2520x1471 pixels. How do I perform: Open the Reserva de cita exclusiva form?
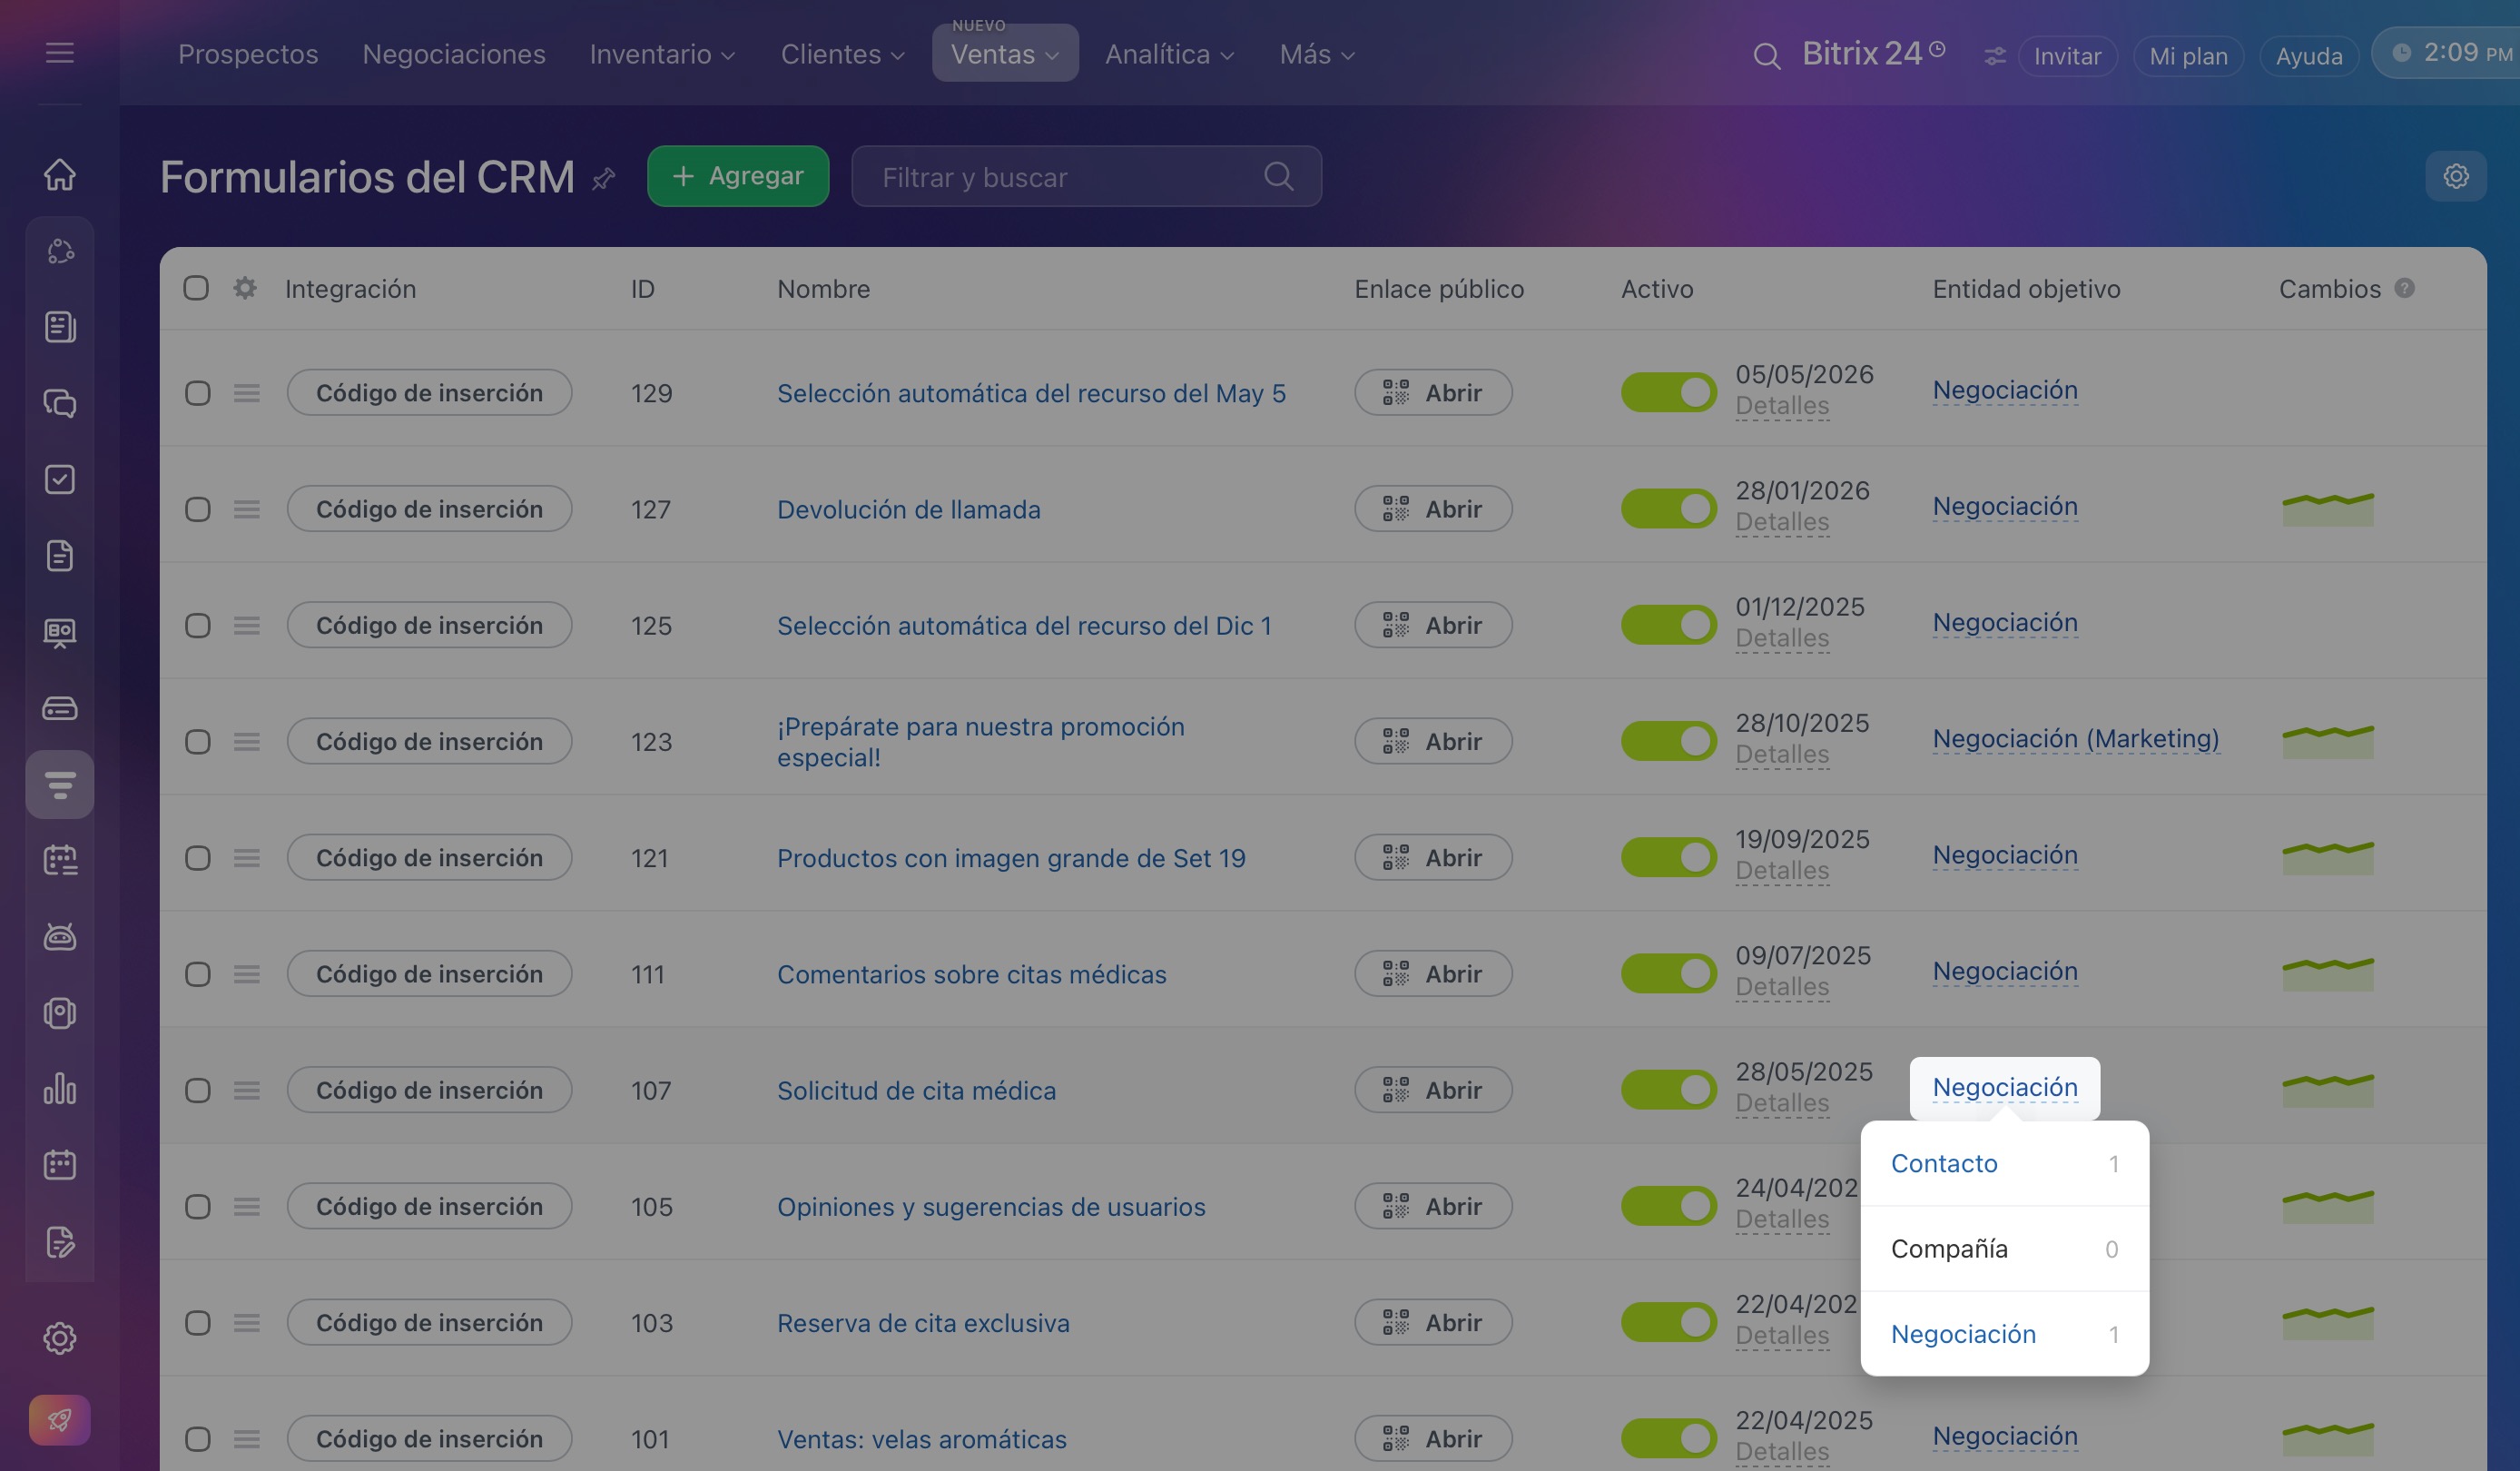tap(923, 1323)
